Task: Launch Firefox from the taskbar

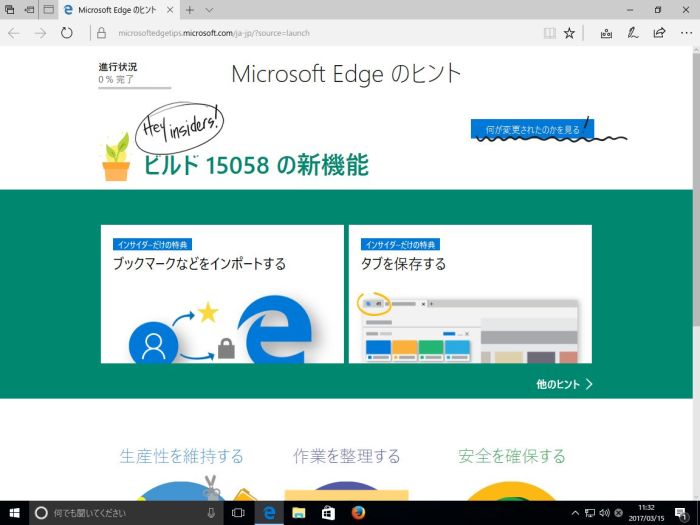Action: [x=358, y=512]
